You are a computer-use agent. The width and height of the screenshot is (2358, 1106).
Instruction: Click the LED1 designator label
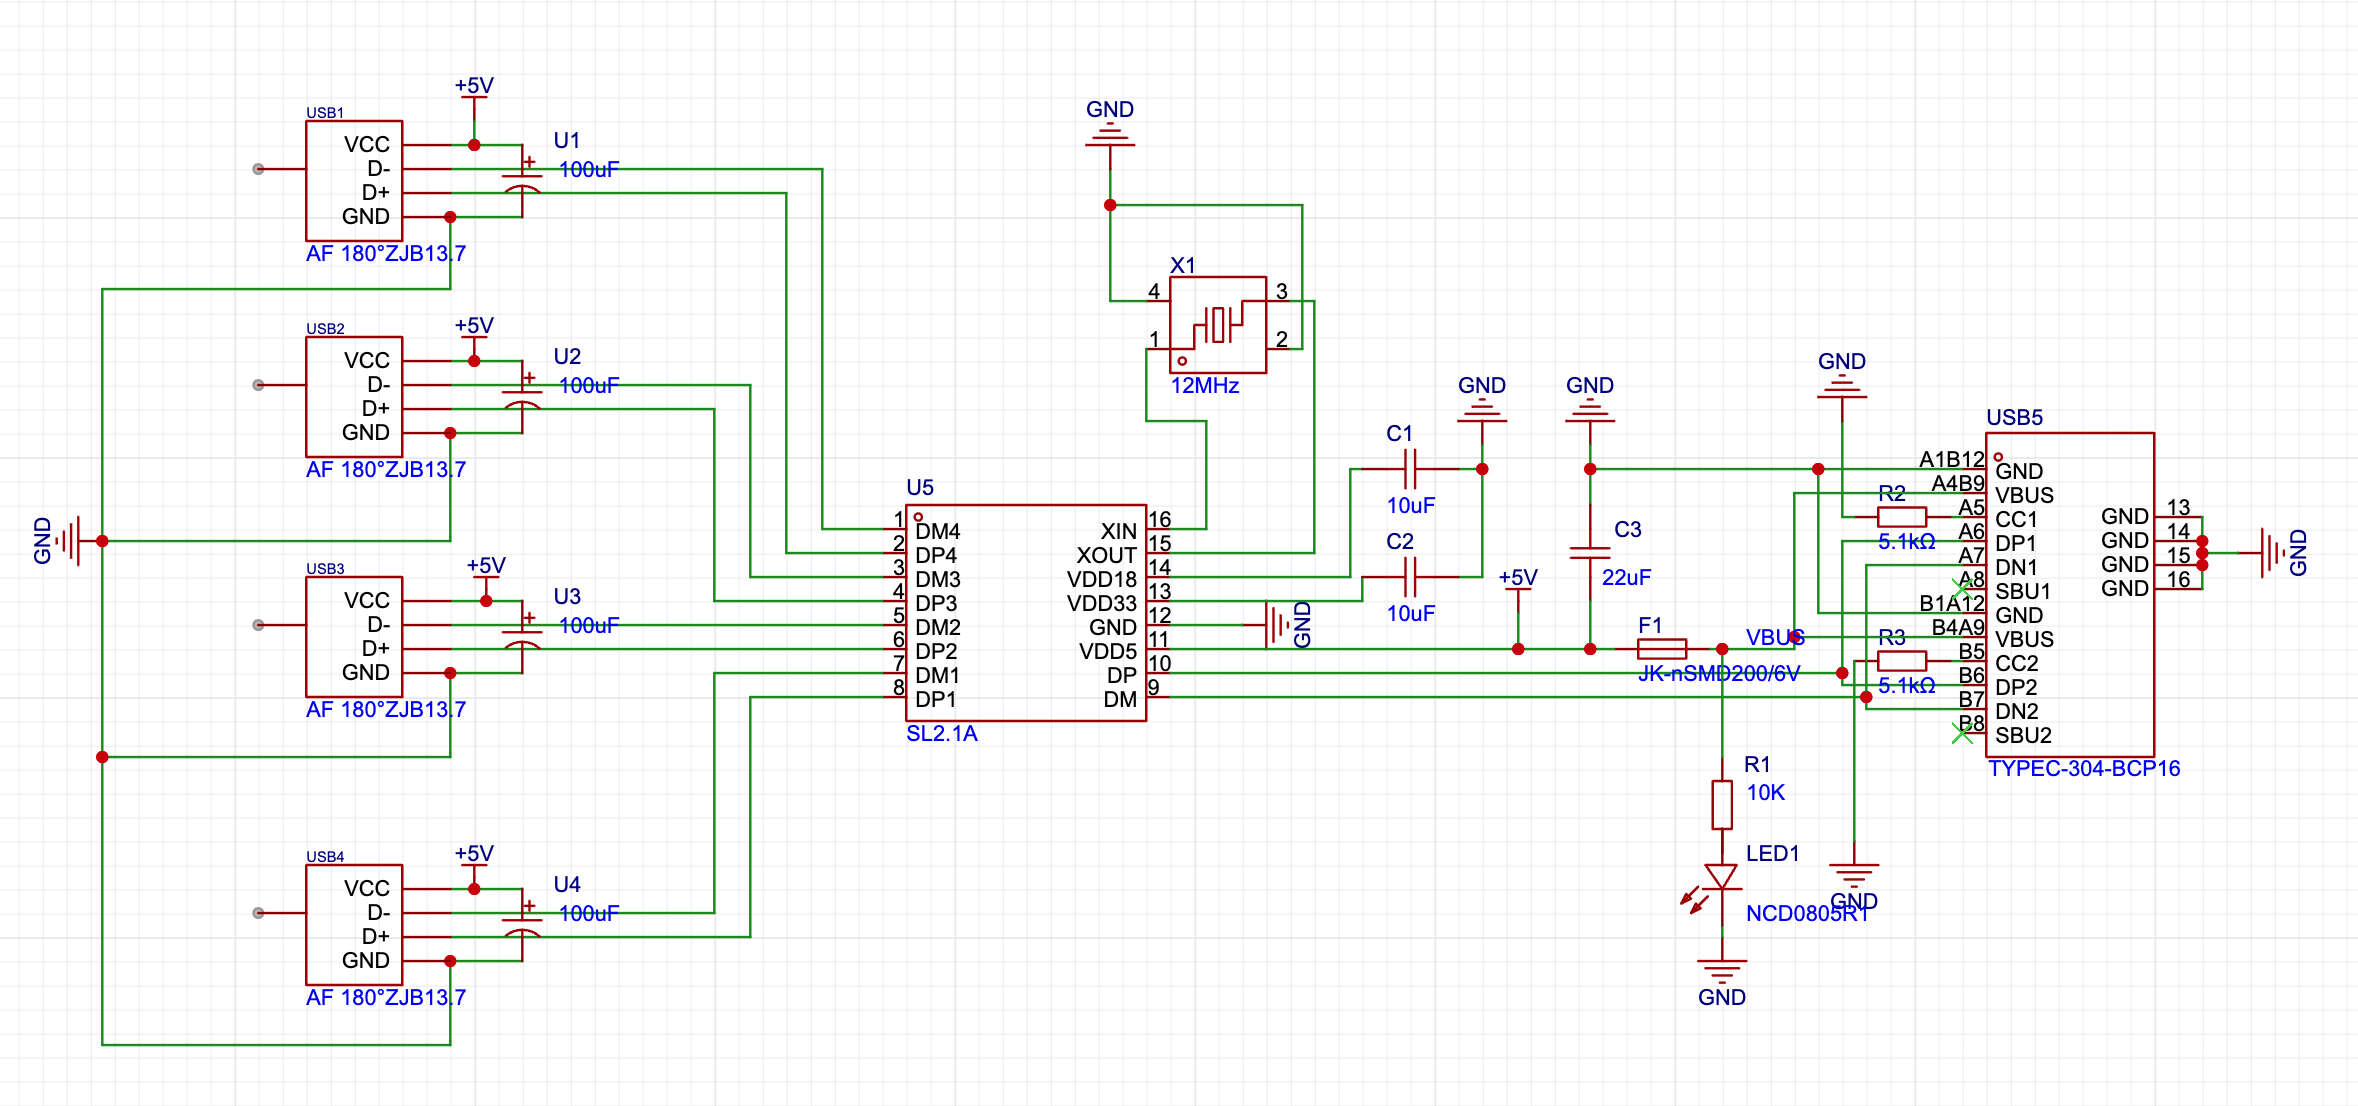click(x=1772, y=853)
